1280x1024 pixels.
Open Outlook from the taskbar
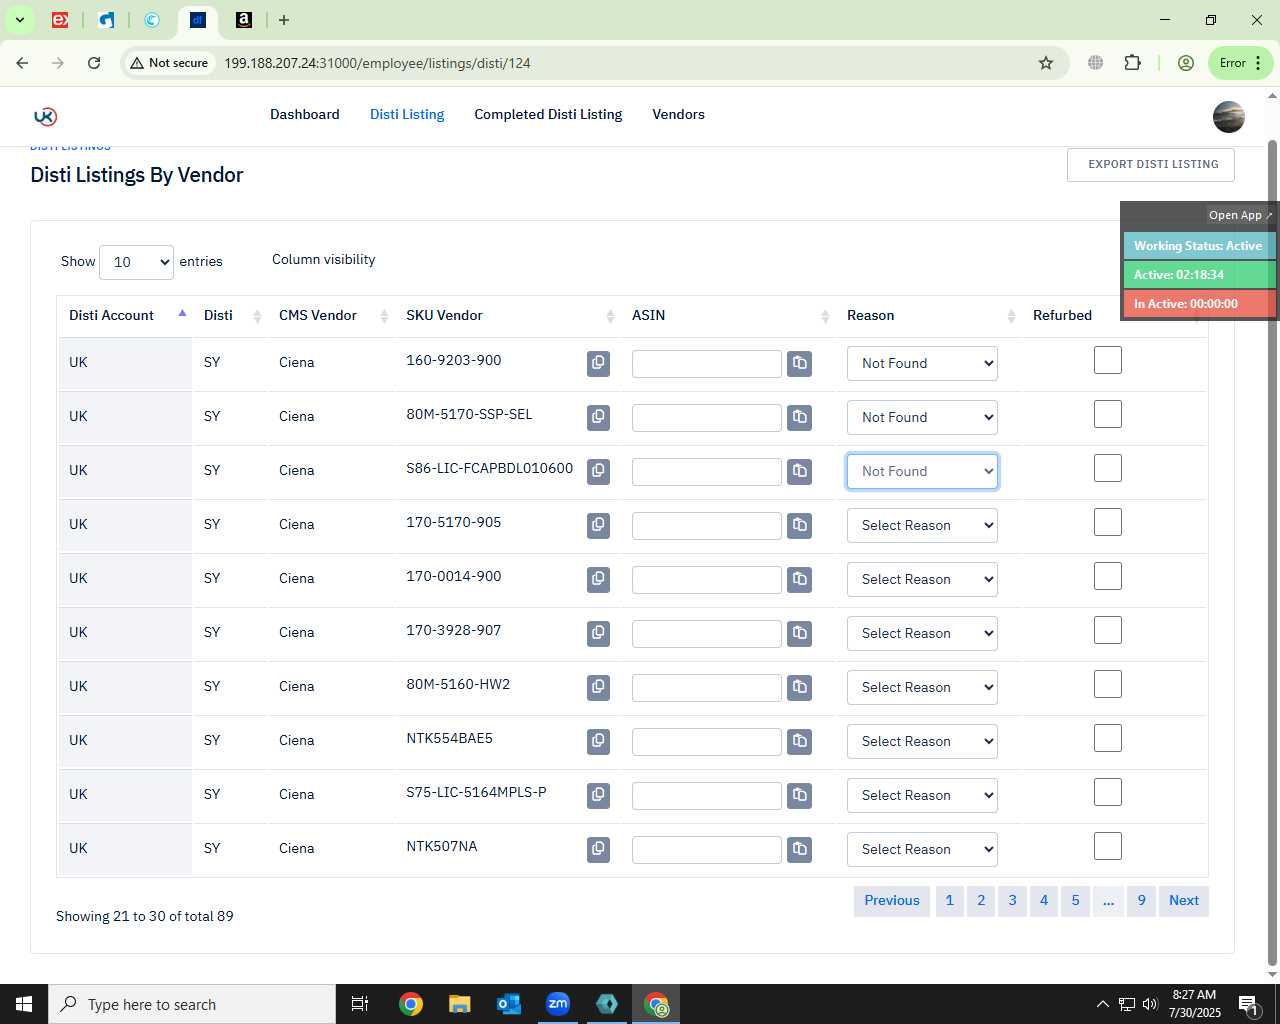pyautogui.click(x=509, y=1004)
